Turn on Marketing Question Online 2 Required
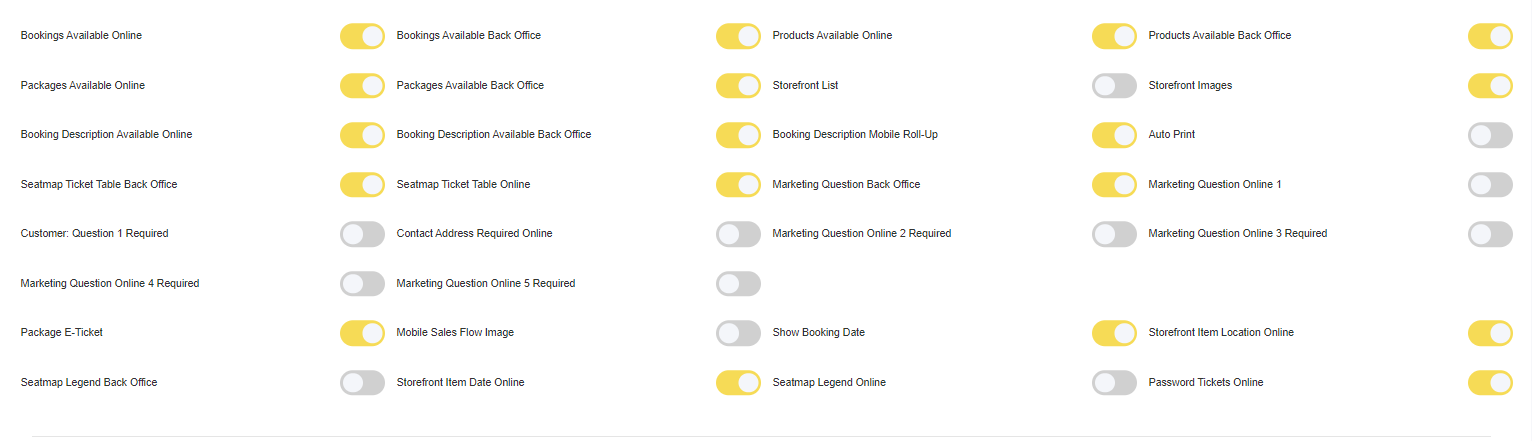The height and width of the screenshot is (441, 1534). (x=1114, y=234)
